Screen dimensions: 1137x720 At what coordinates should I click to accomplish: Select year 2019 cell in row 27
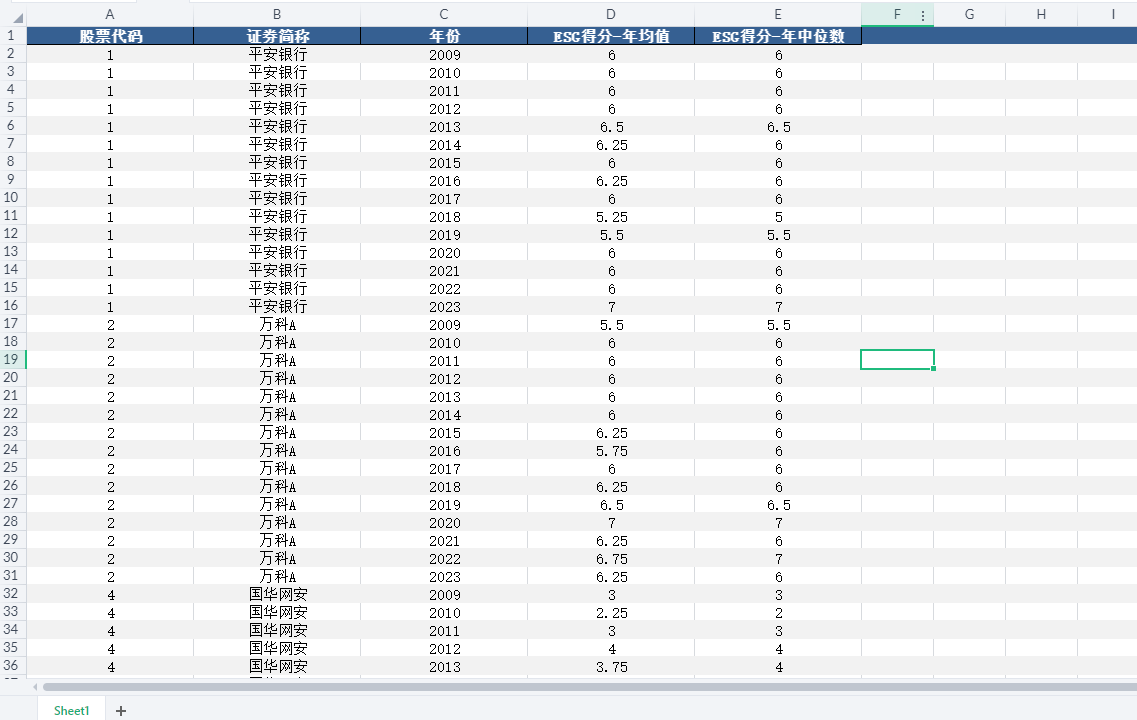click(444, 505)
